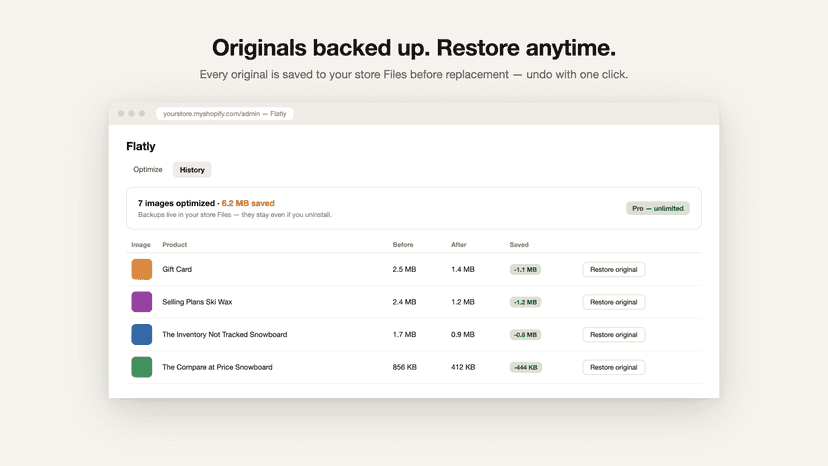Click The Compare at Price Snowboard name
828x466 pixels.
point(217,367)
